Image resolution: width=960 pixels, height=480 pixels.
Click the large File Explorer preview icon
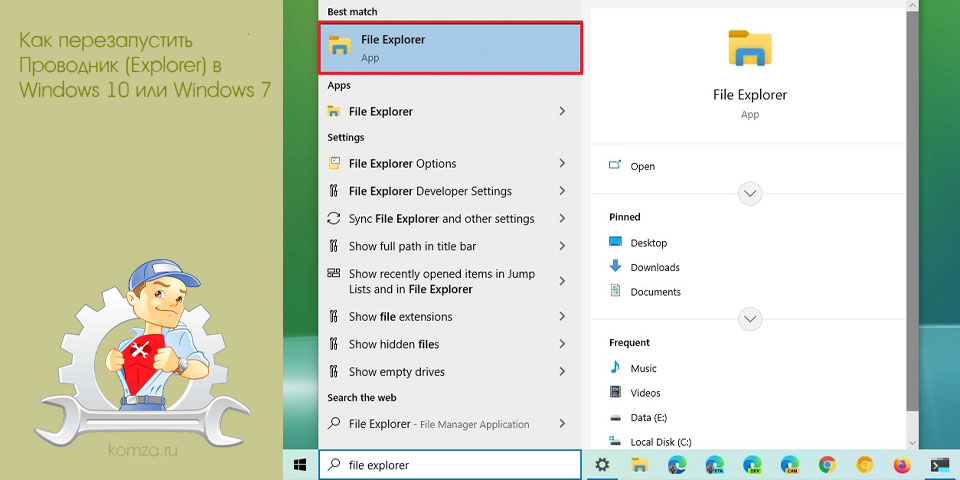[x=750, y=48]
